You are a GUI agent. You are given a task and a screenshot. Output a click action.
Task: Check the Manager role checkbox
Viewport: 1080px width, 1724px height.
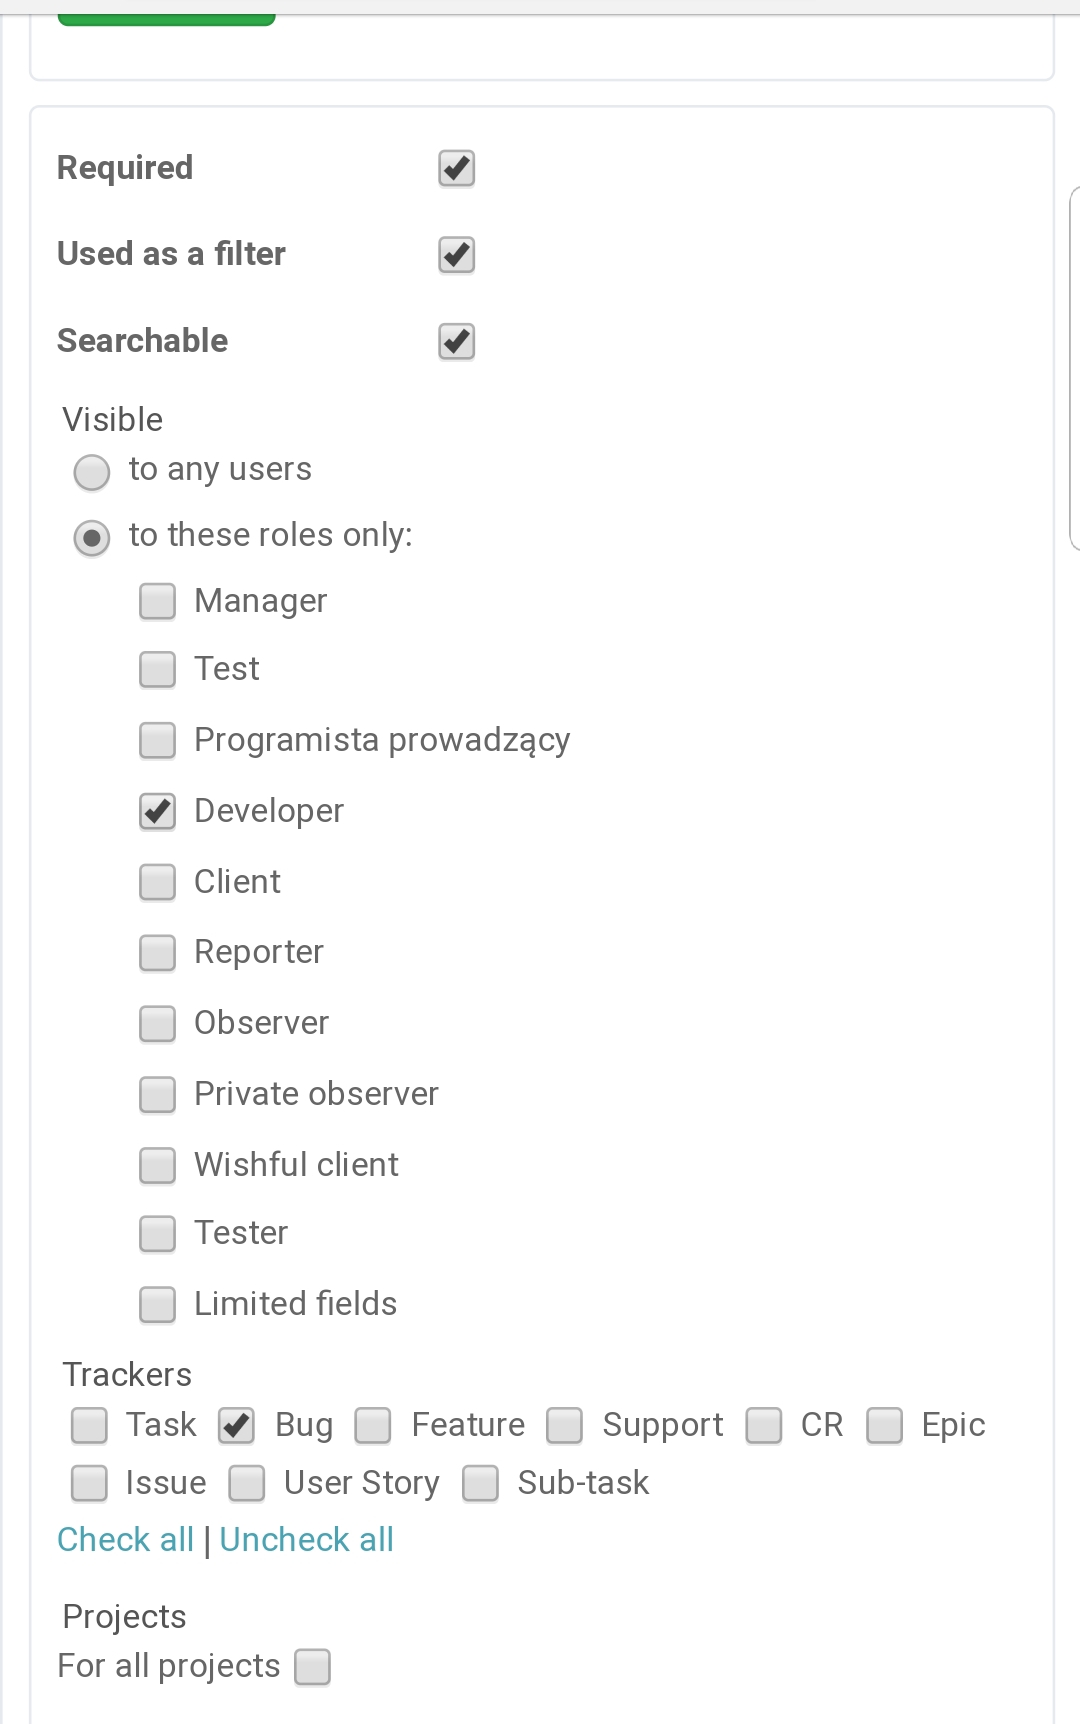pos(157,602)
